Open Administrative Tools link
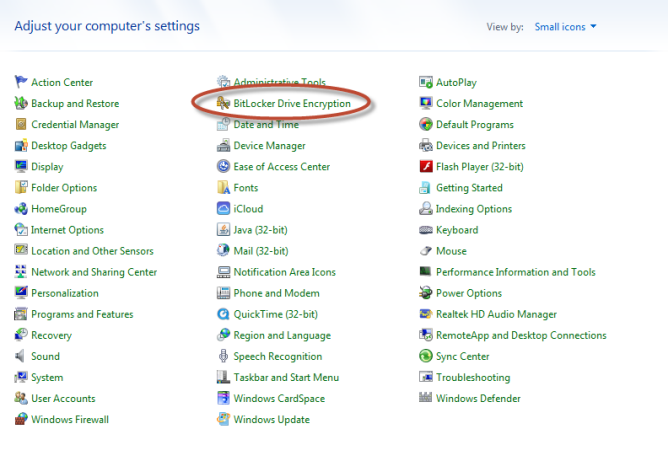 279,82
